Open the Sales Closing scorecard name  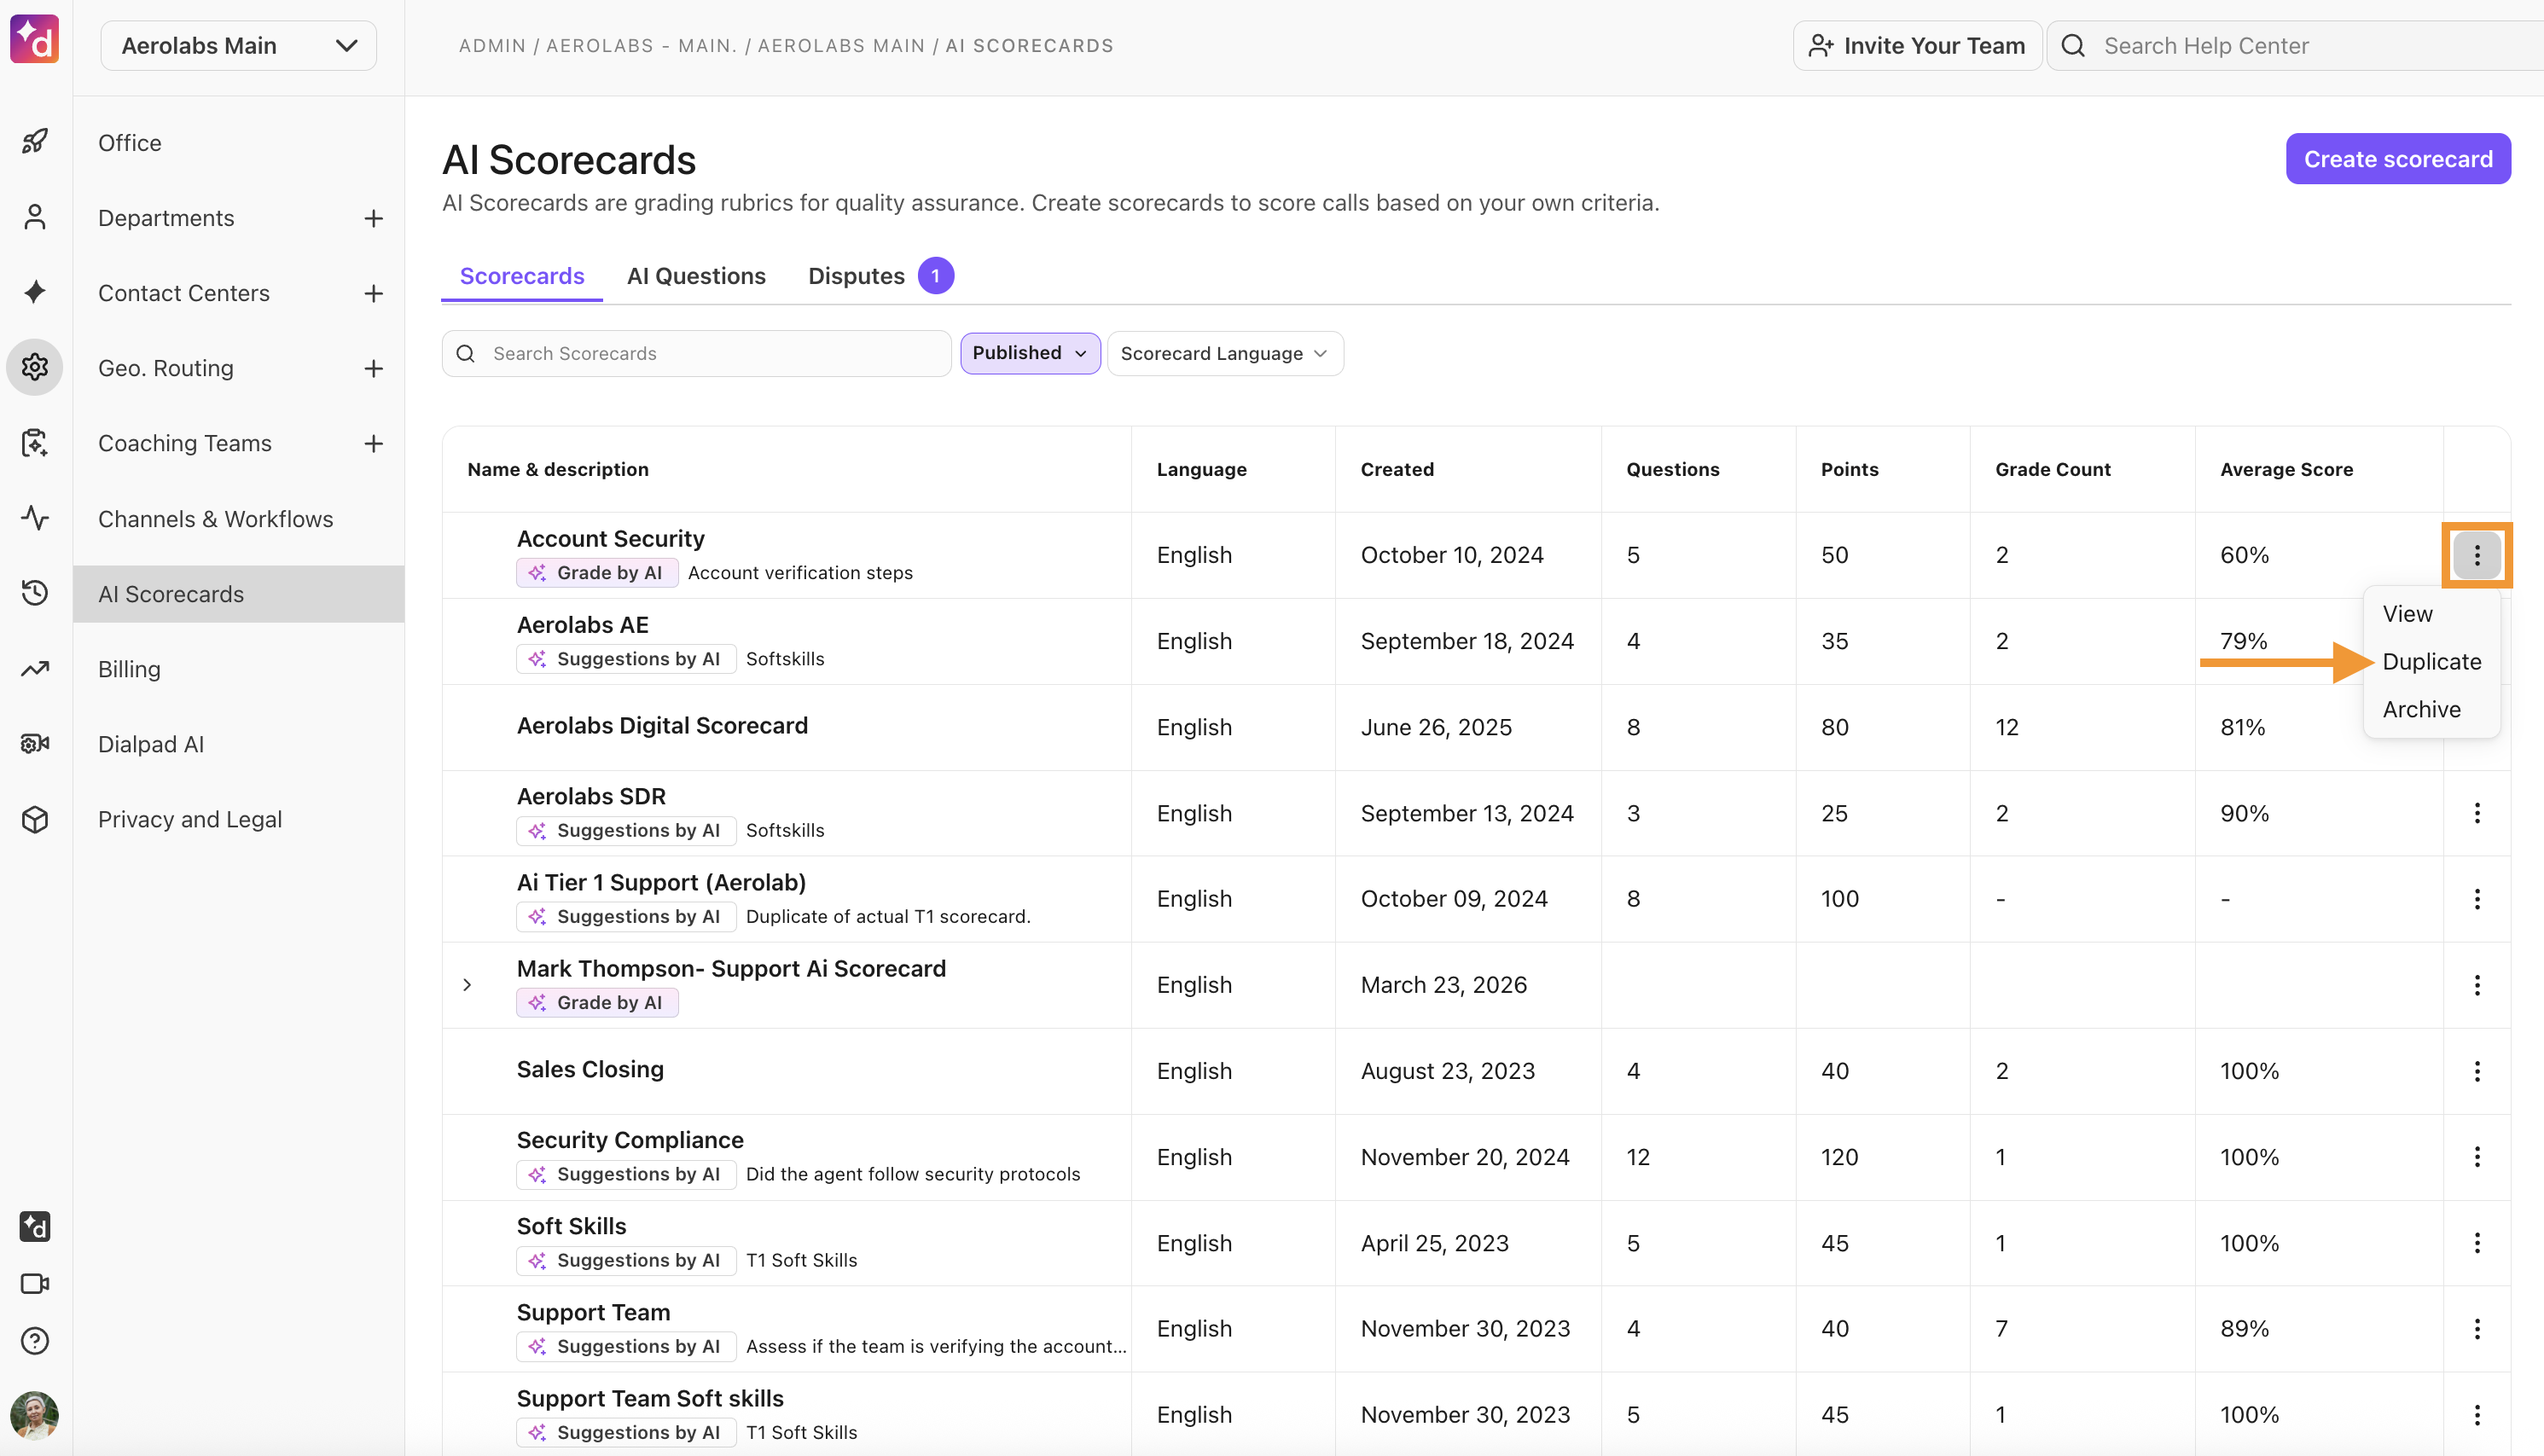pos(590,1070)
